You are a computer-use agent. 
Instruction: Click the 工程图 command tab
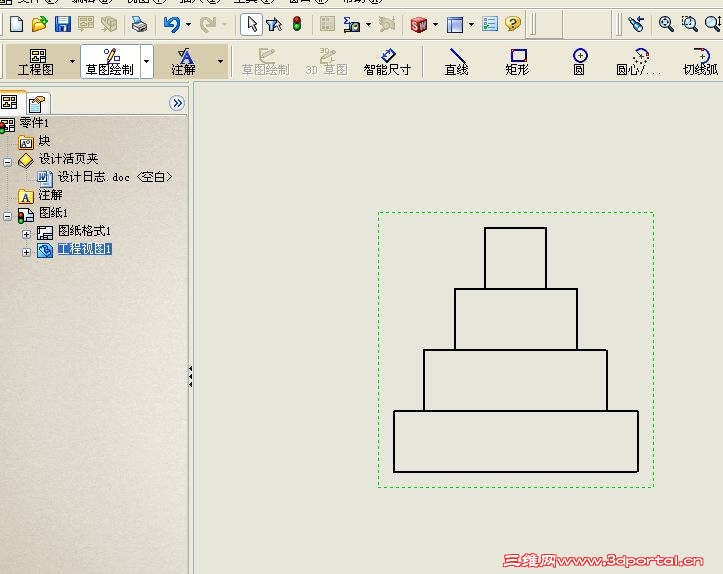(x=36, y=62)
